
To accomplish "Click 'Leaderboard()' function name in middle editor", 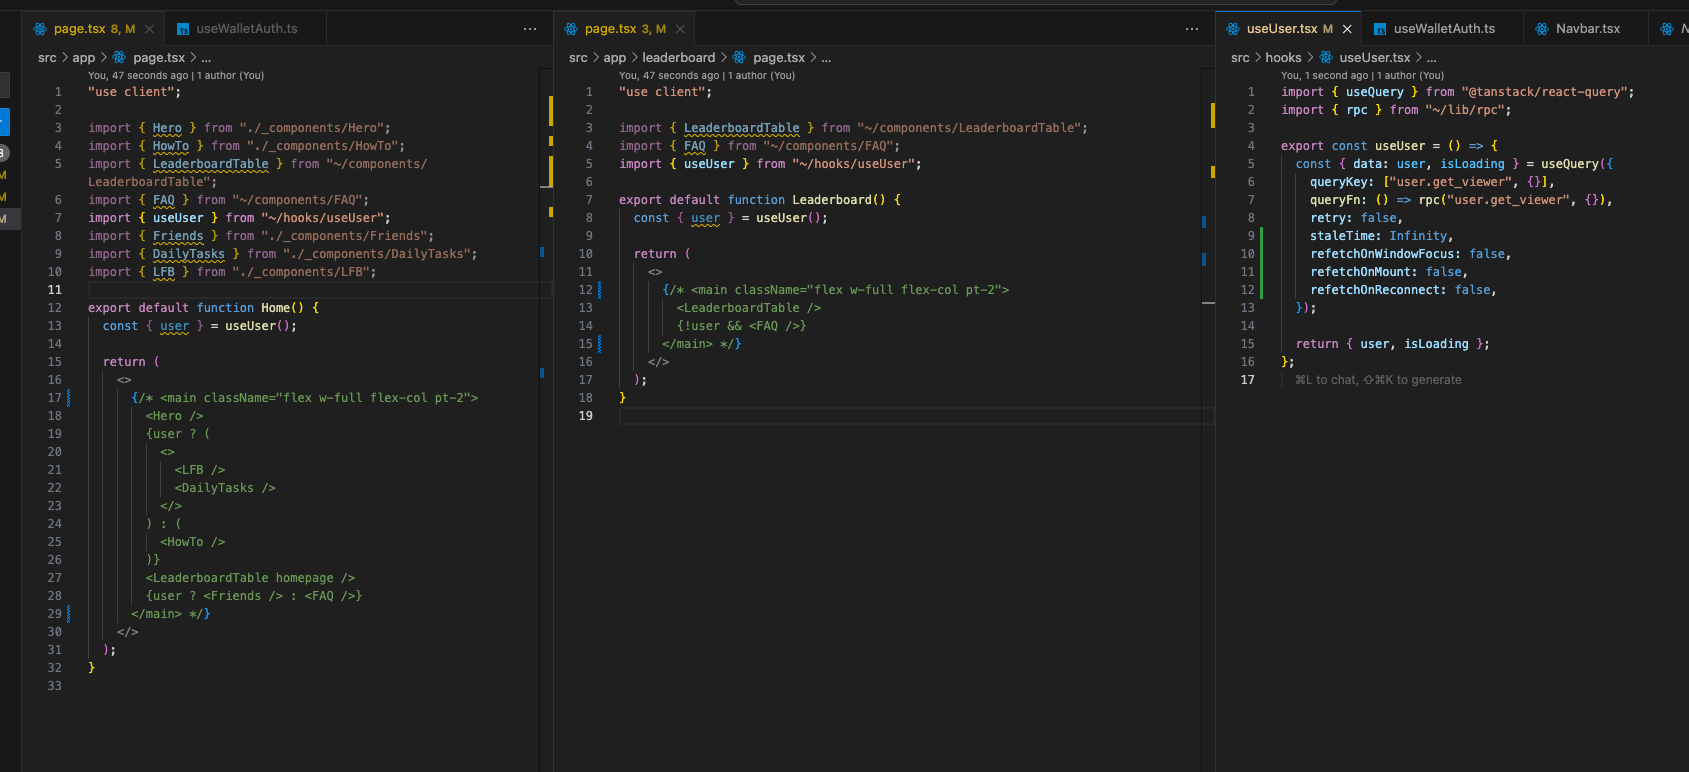I will [x=839, y=200].
